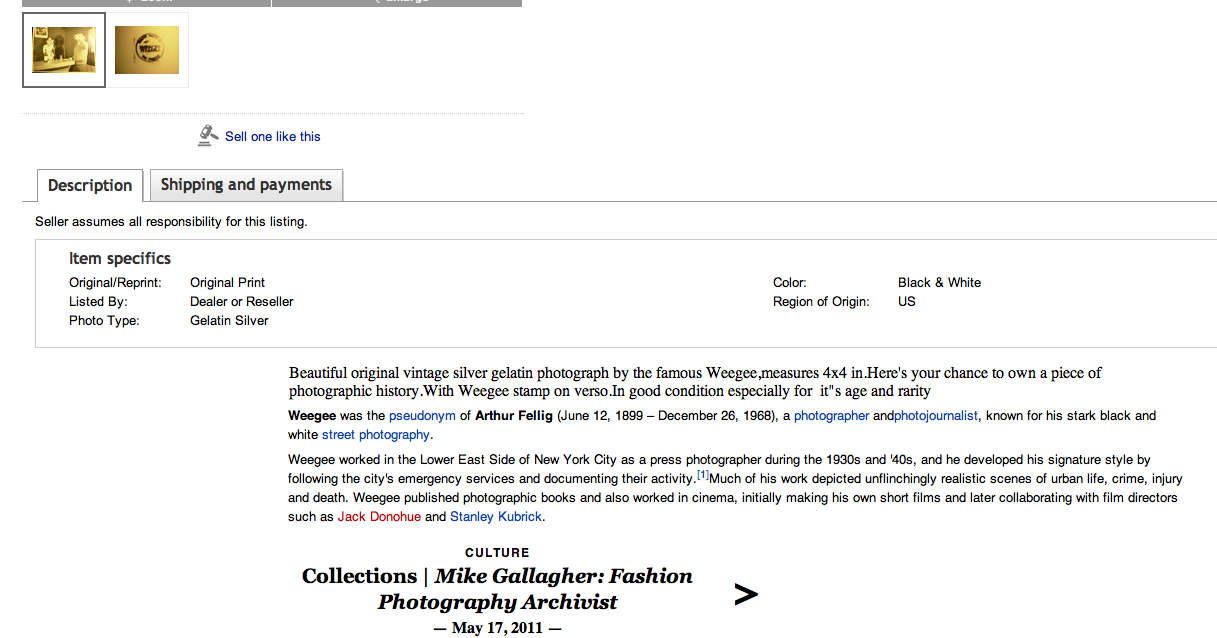Click the gavel icon beside Sell one like this
This screenshot has width=1217, height=638.
point(208,136)
